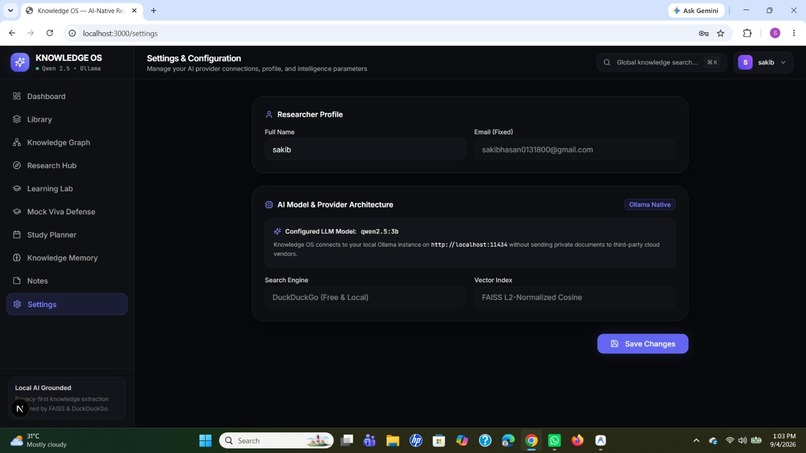Viewport: 806px width, 453px height.
Task: Click the Qwen 2.5 Ollama status text
Action: point(71,68)
